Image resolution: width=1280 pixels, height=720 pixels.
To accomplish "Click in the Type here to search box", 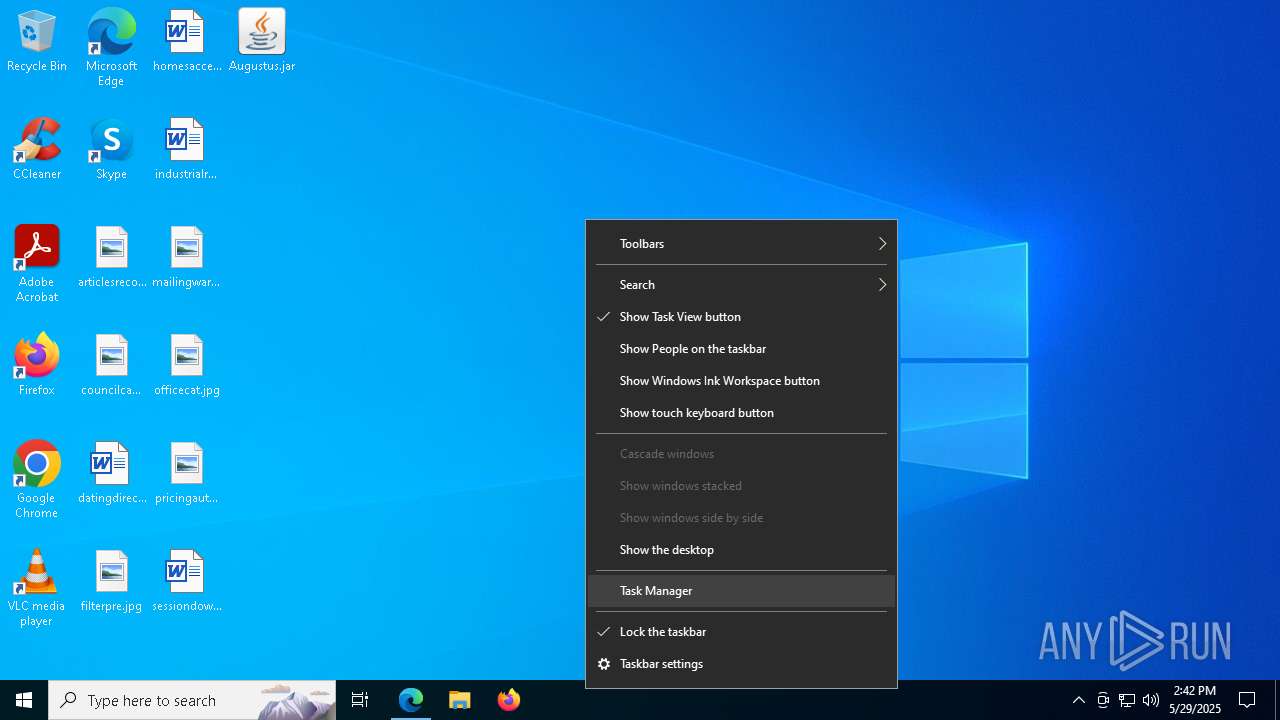I will pyautogui.click(x=192, y=700).
